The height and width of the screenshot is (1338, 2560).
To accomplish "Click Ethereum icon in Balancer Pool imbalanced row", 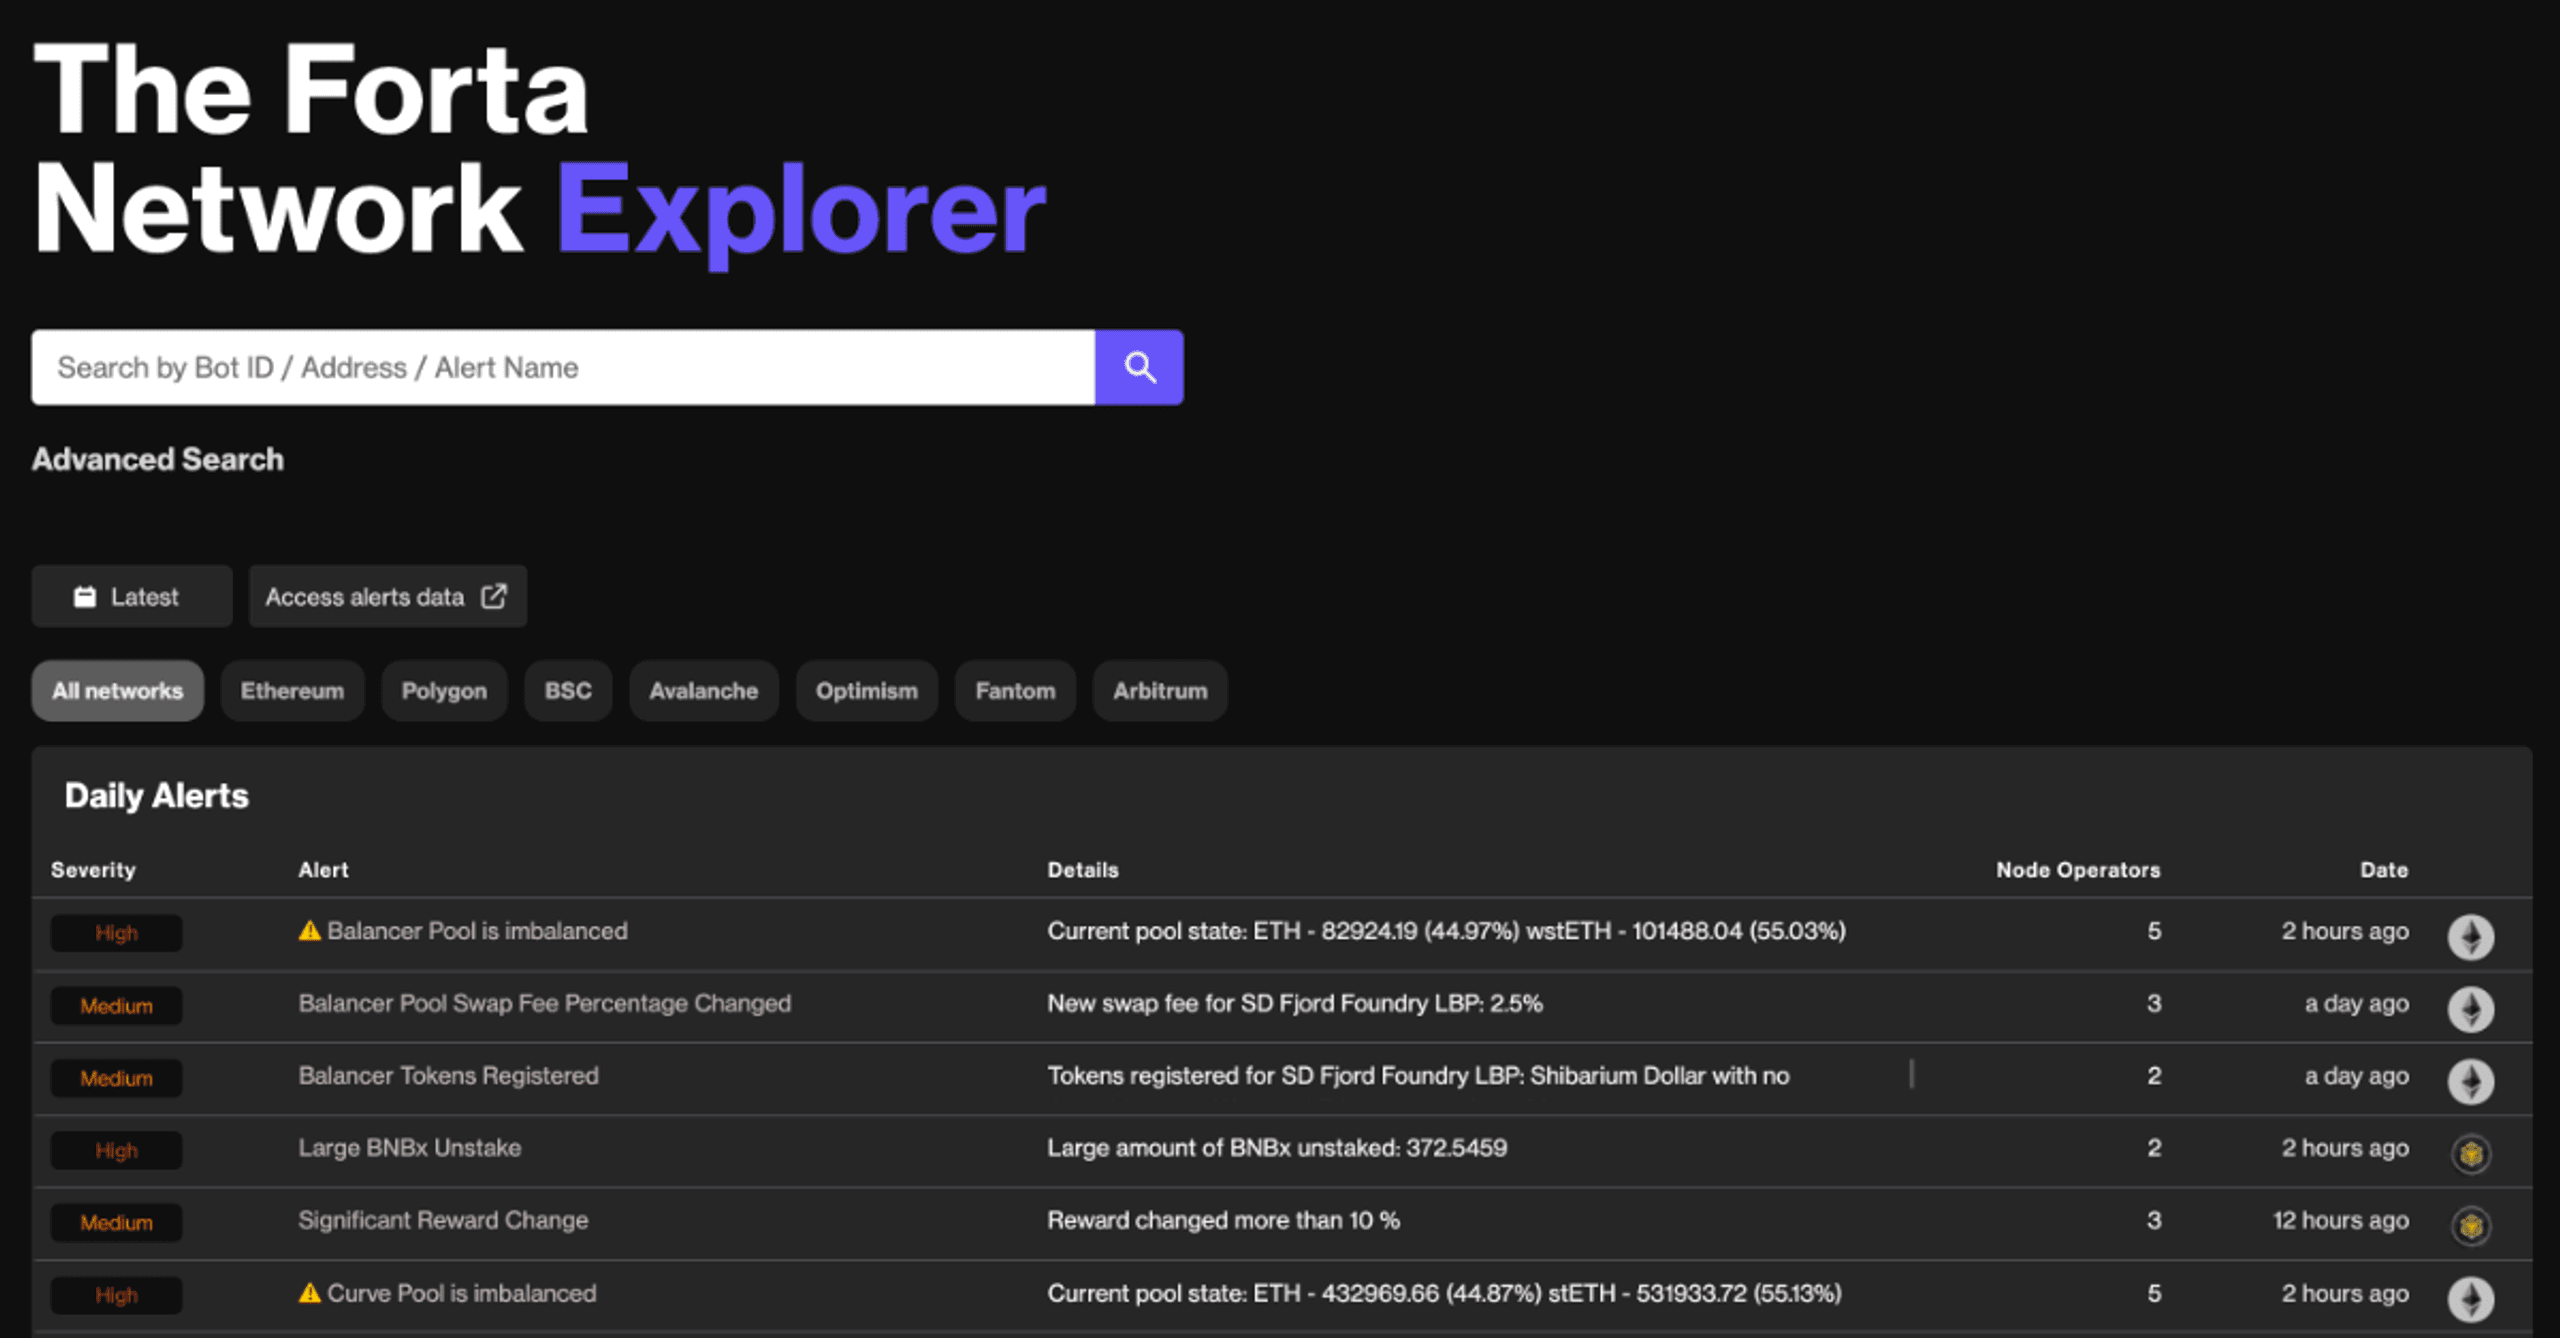I will tap(2470, 937).
